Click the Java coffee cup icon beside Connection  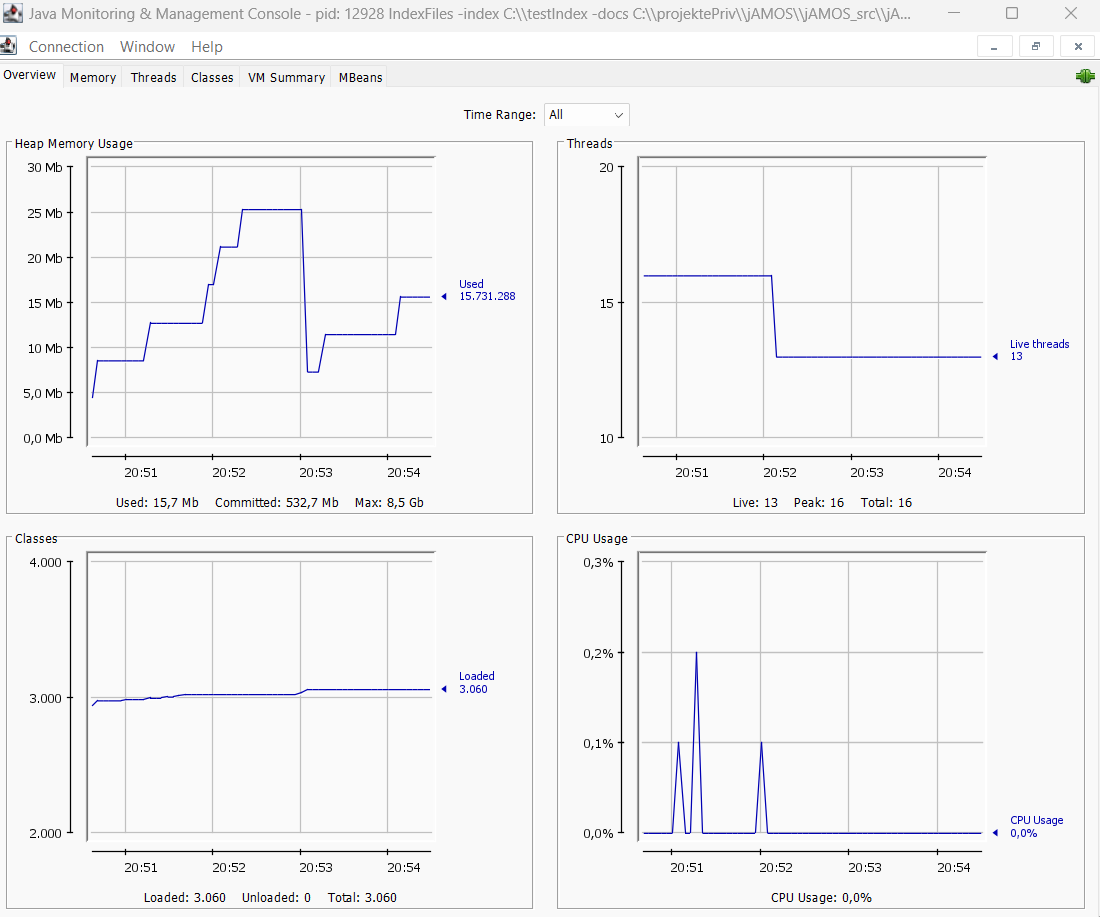coord(11,45)
